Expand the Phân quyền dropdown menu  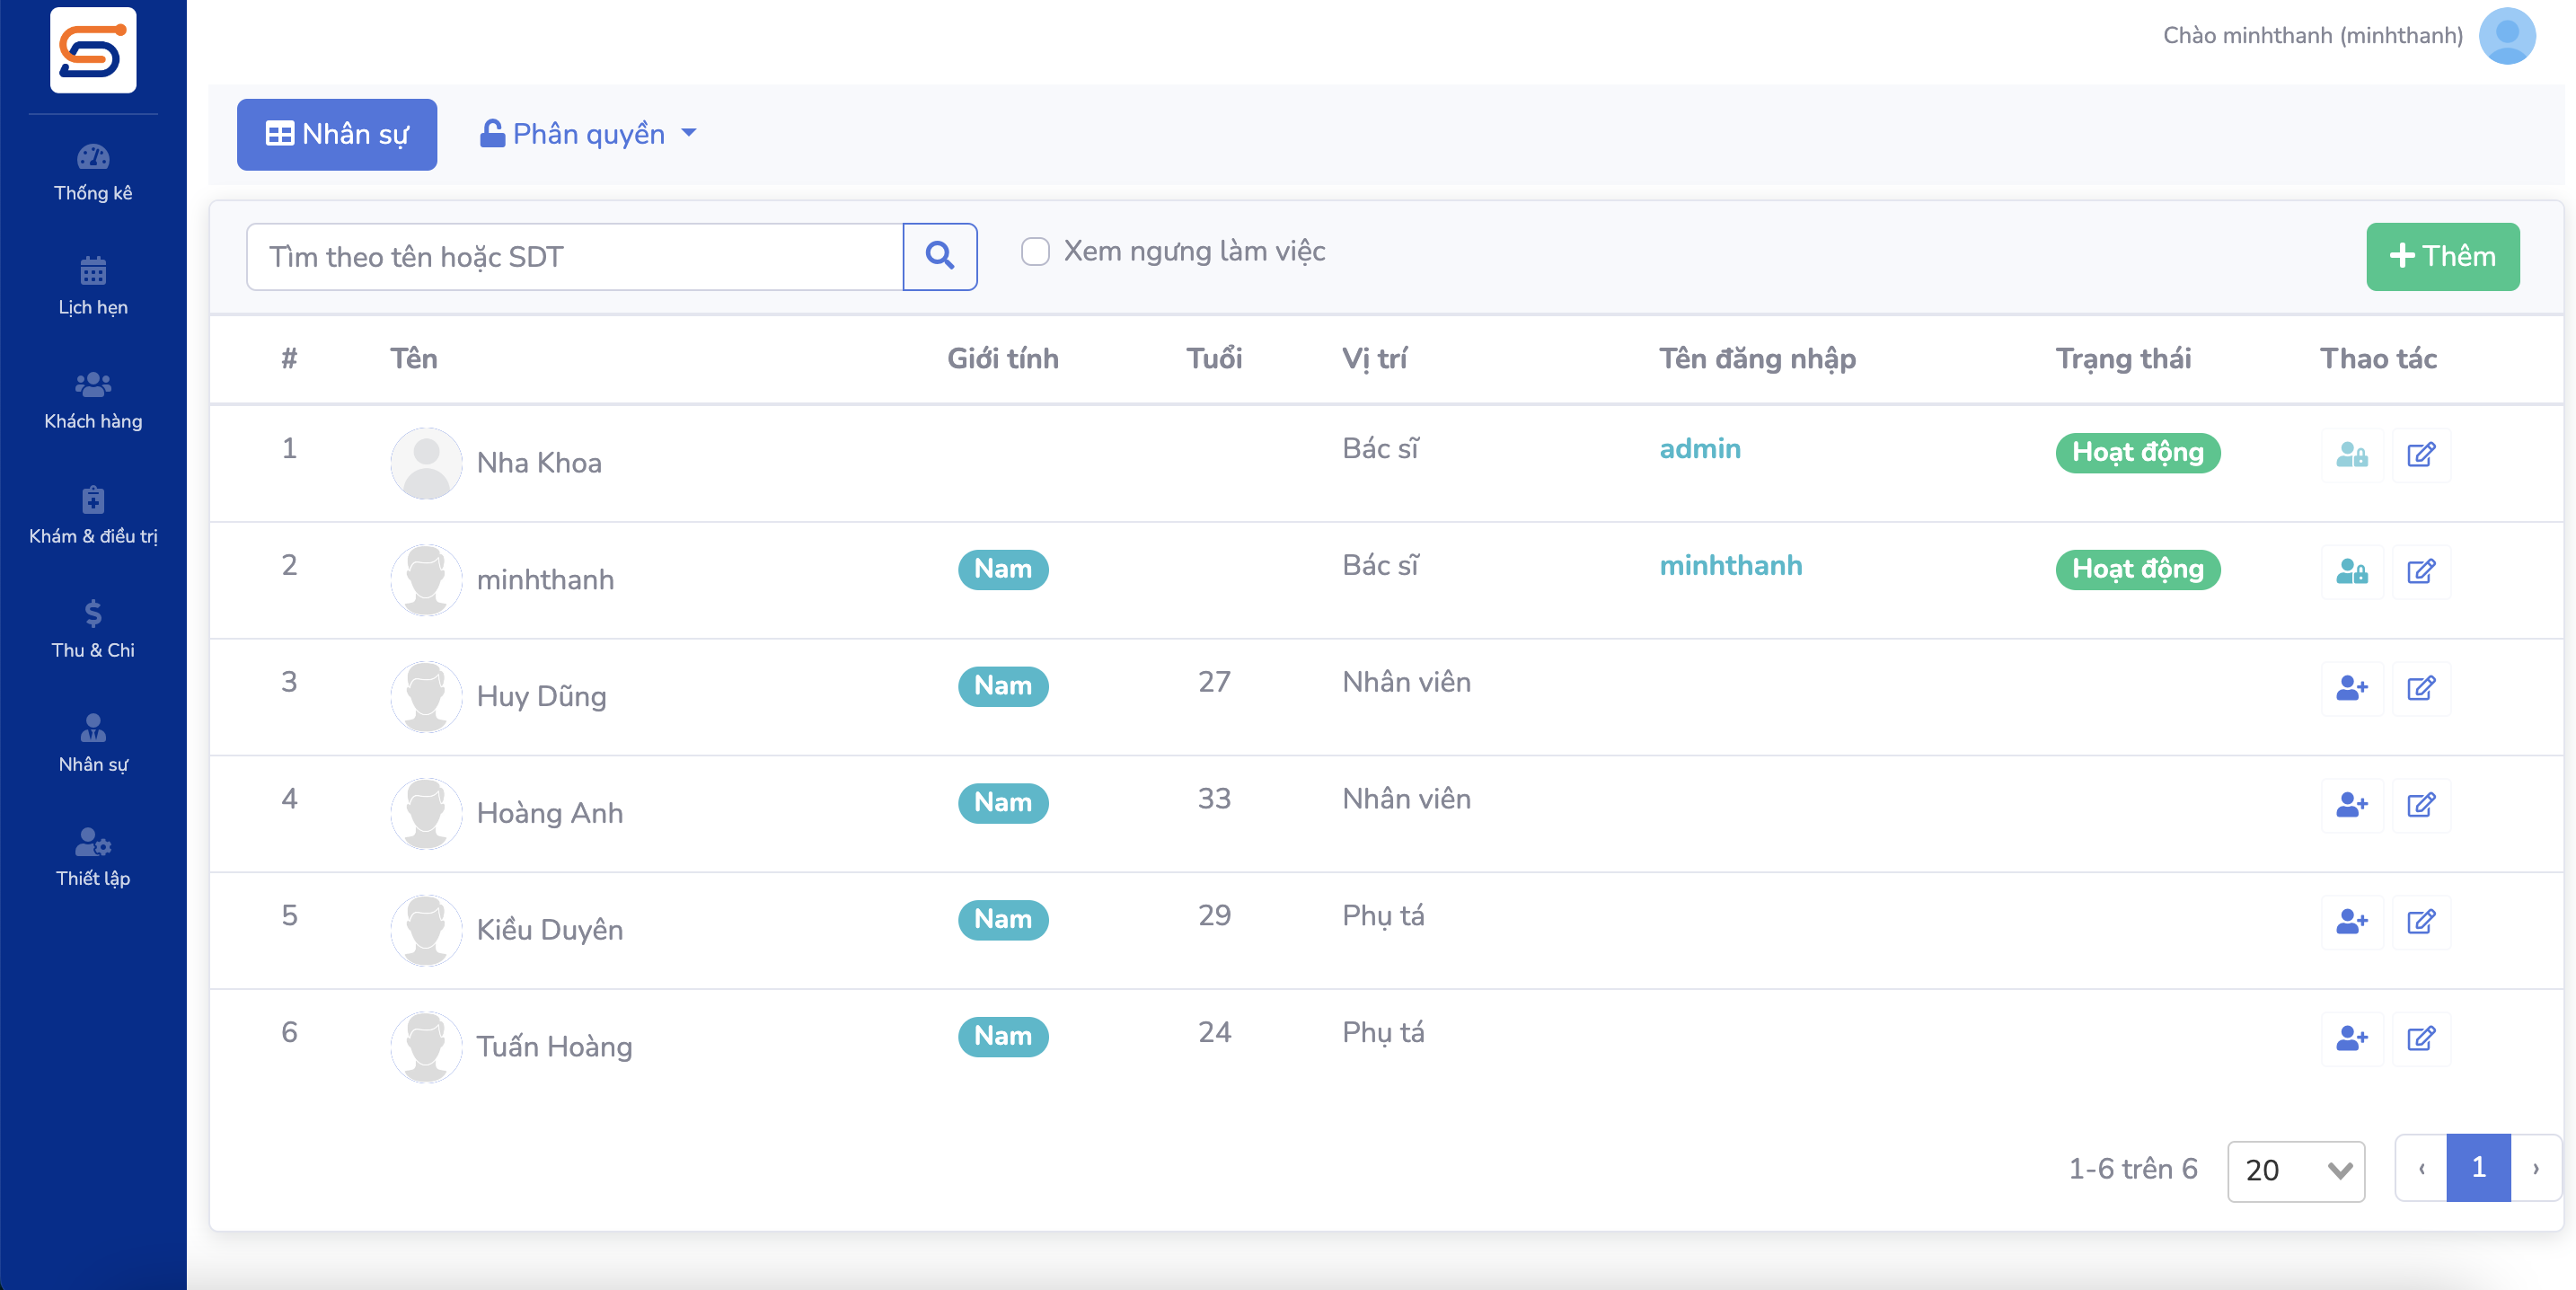(588, 134)
